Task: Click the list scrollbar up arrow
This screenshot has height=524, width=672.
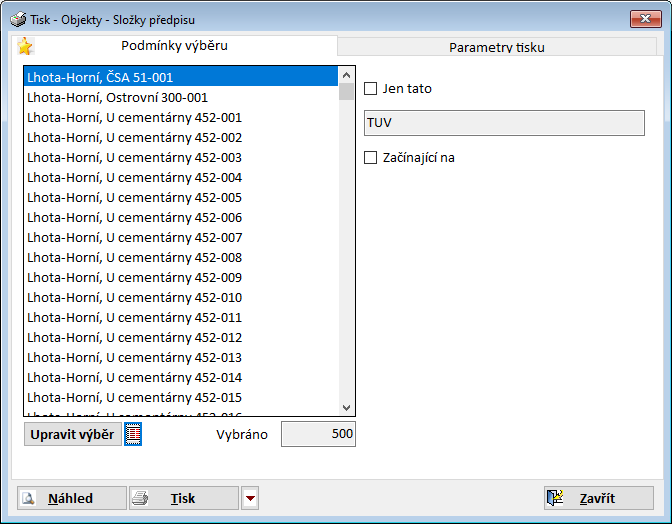Action: 347,75
